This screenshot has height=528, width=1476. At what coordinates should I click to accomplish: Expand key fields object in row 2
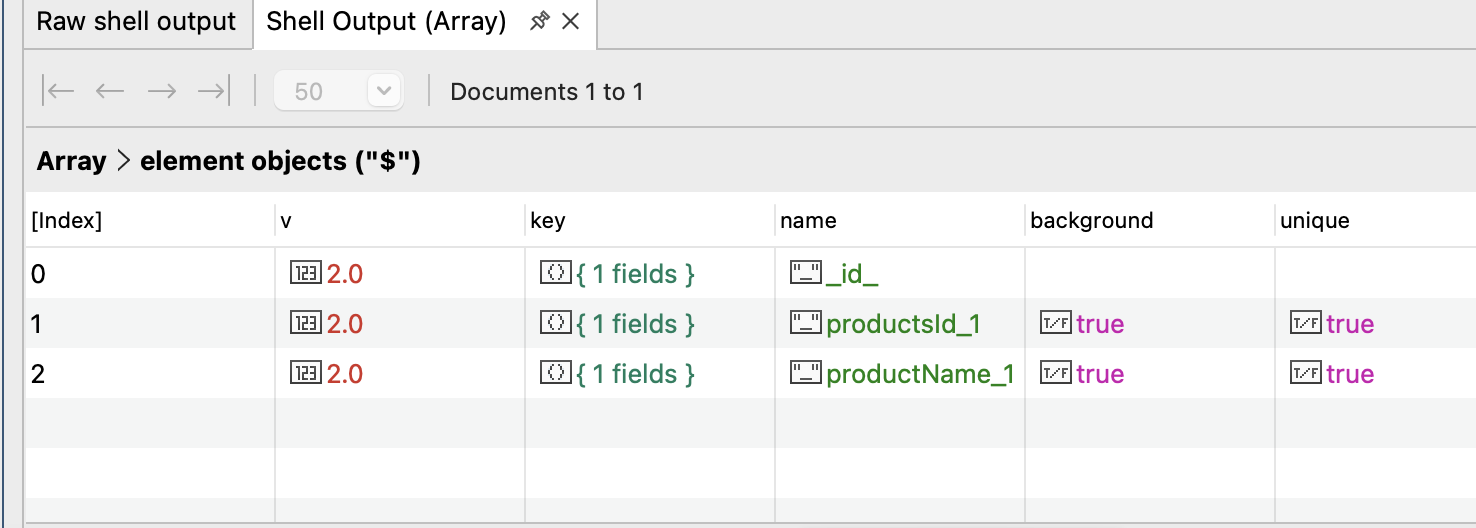click(x=634, y=374)
